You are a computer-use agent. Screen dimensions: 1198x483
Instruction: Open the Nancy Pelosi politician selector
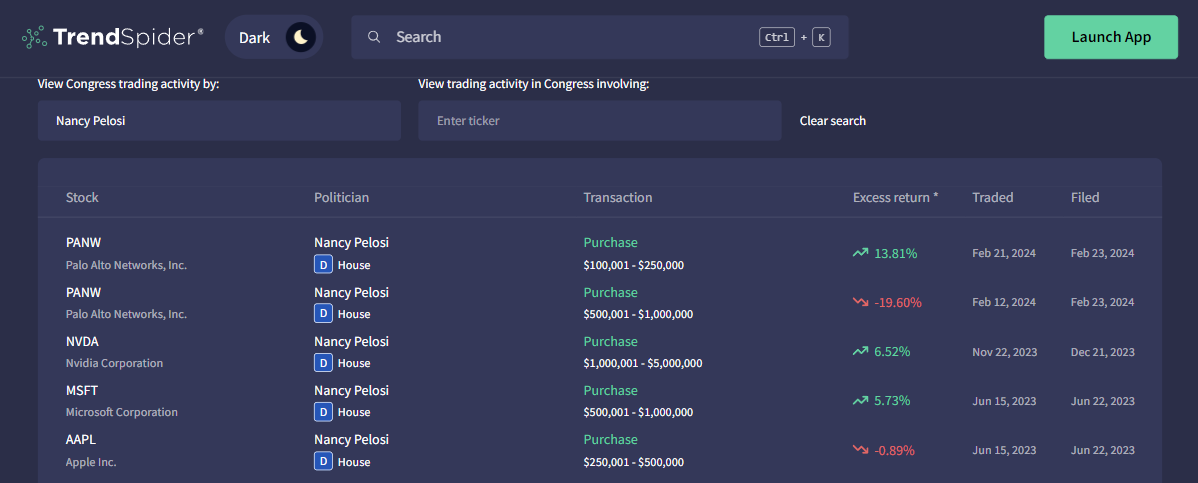click(219, 120)
